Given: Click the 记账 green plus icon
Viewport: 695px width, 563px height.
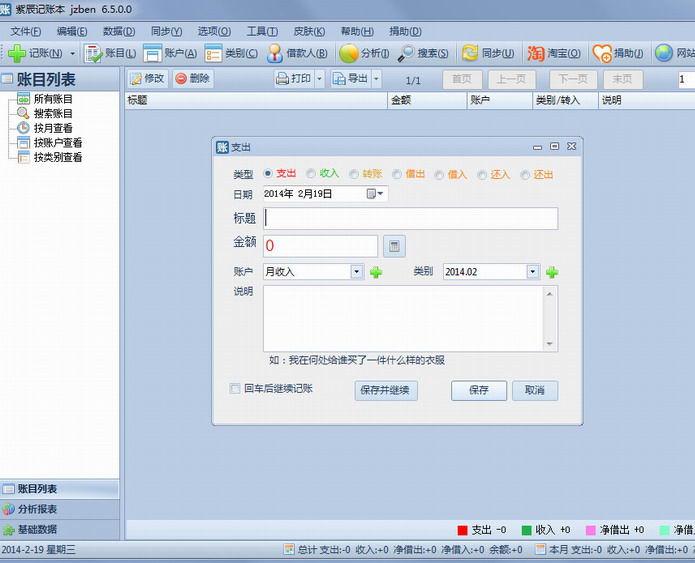Looking at the screenshot, I should (x=16, y=53).
